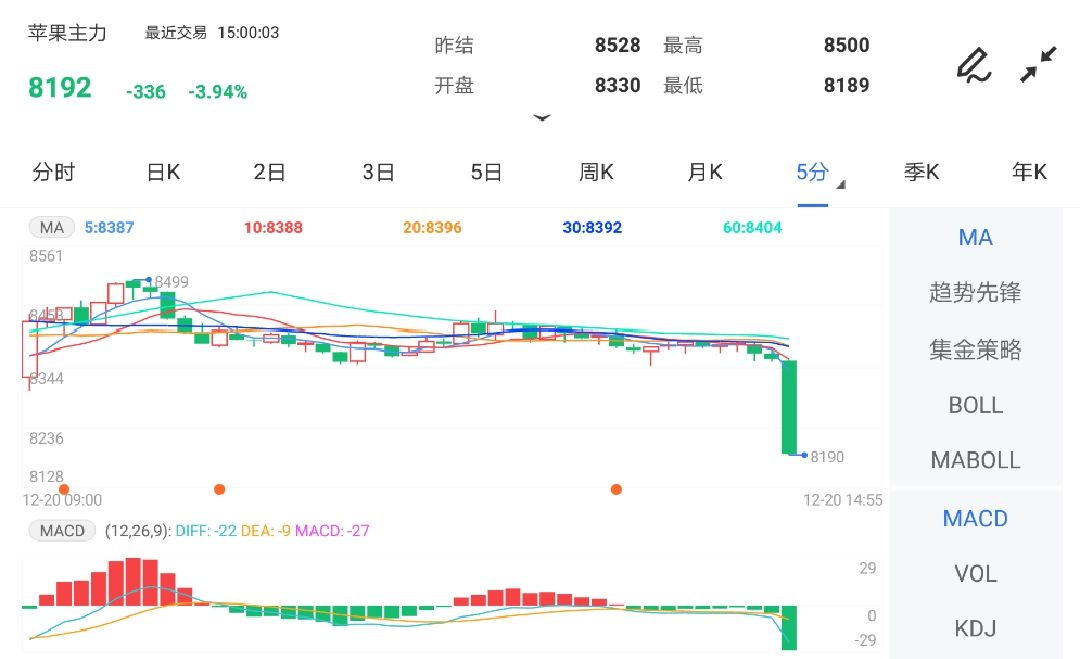Image resolution: width=1080 pixels, height=659 pixels.
Task: Click the MA 60:8404 value
Action: [x=753, y=227]
